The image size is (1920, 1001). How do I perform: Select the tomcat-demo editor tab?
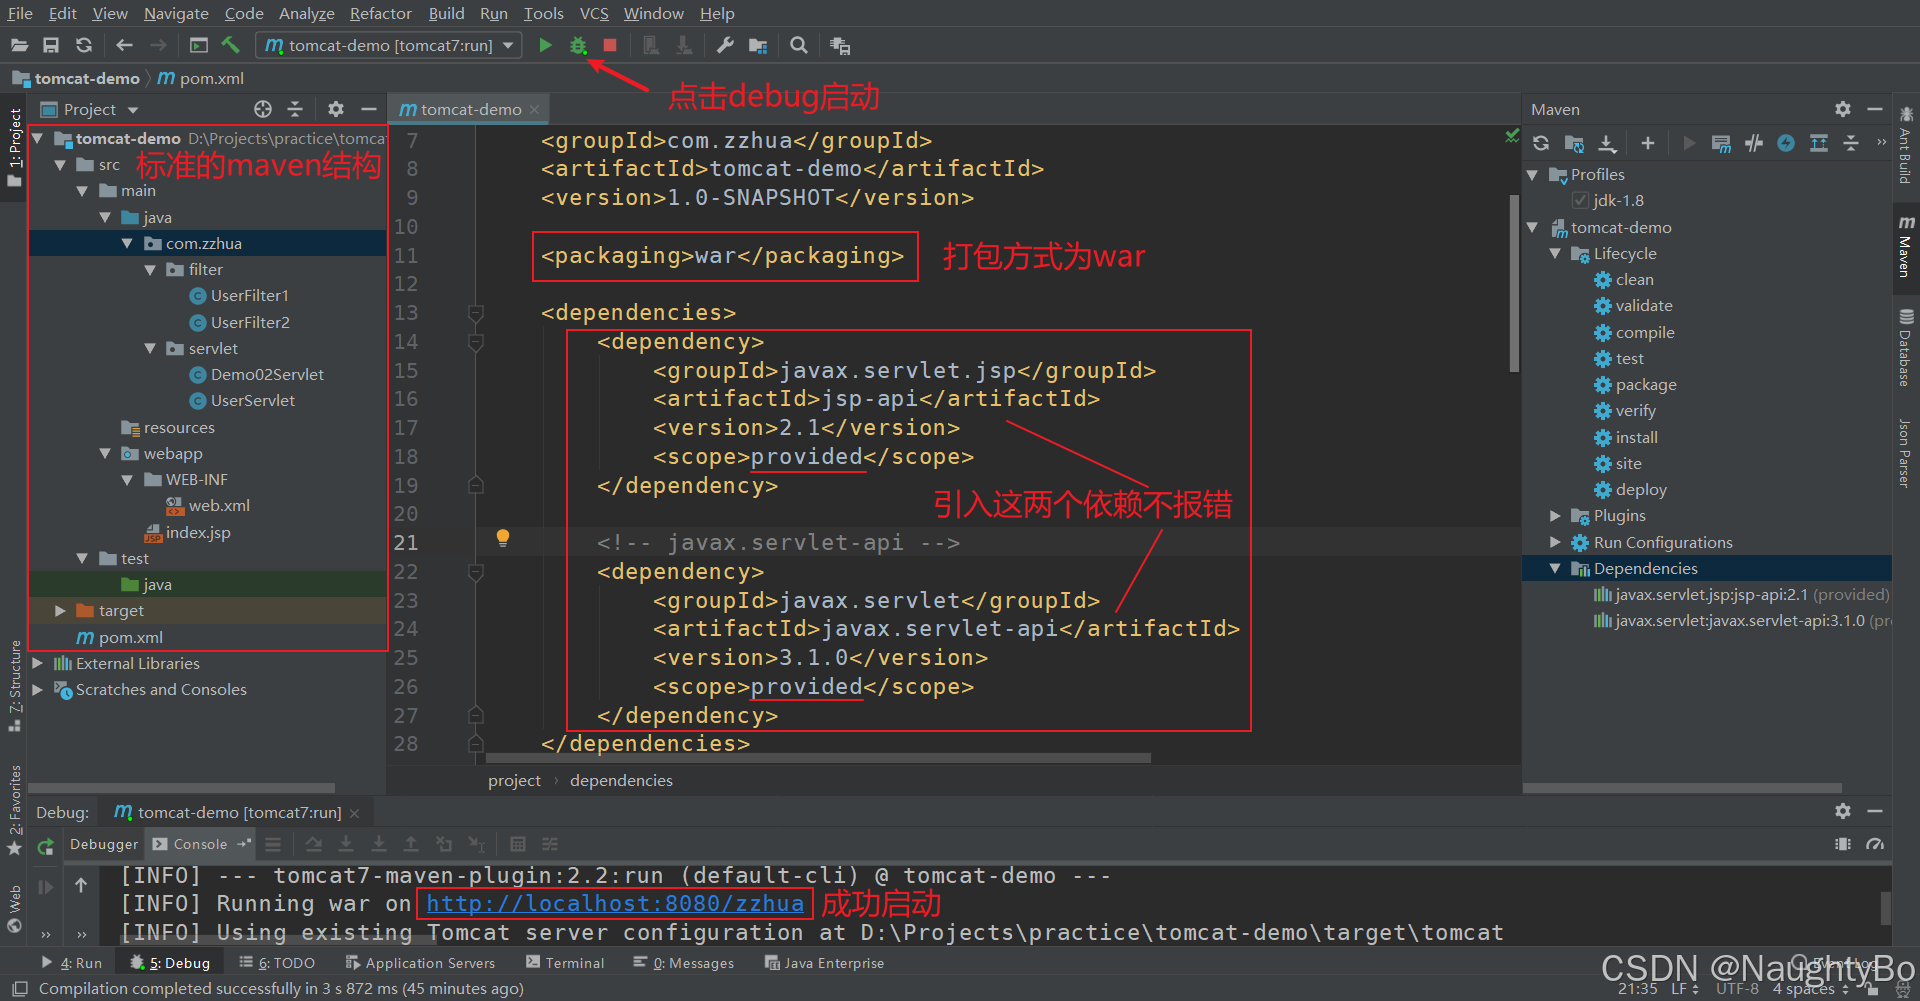(x=469, y=109)
